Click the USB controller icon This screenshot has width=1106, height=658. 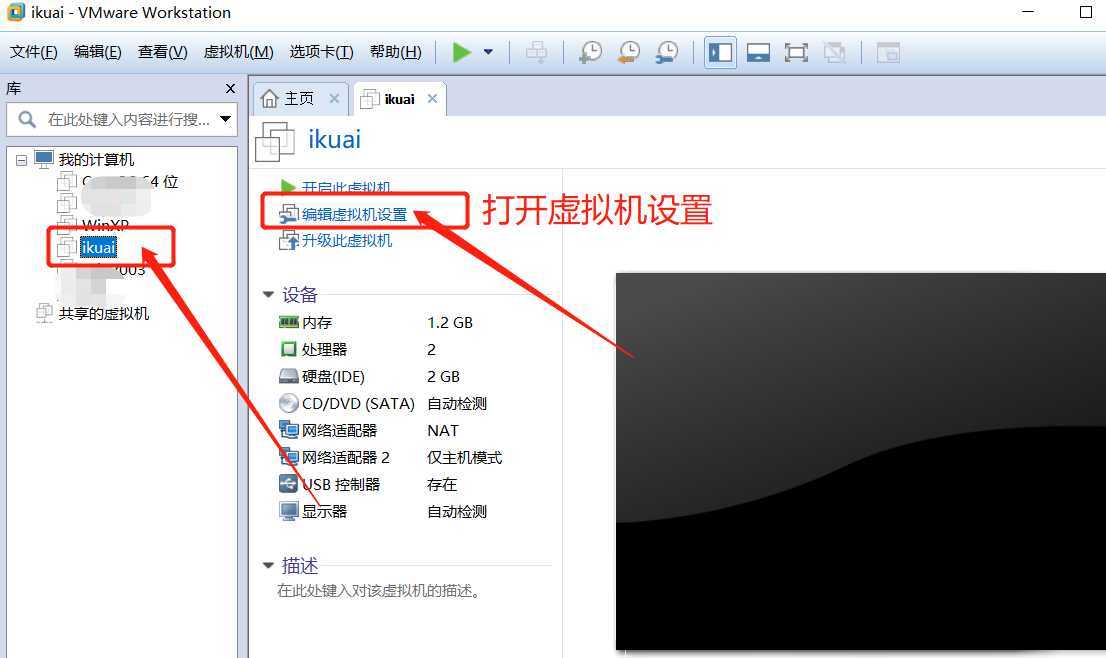pyautogui.click(x=288, y=485)
